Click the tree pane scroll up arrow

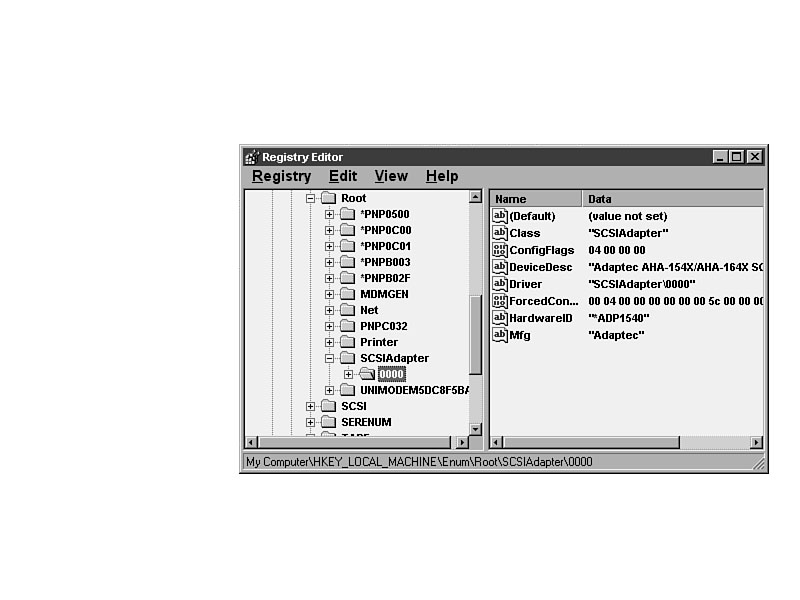point(475,197)
